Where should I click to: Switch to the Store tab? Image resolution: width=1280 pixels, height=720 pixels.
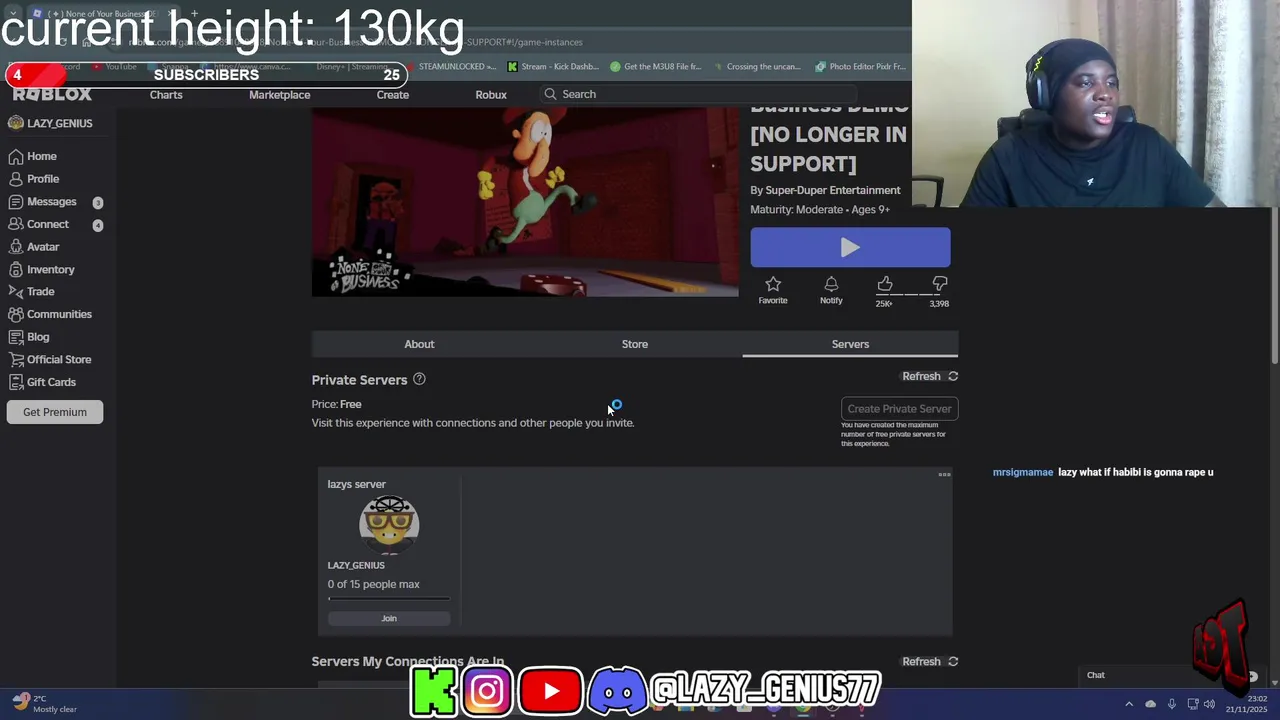[x=635, y=344]
